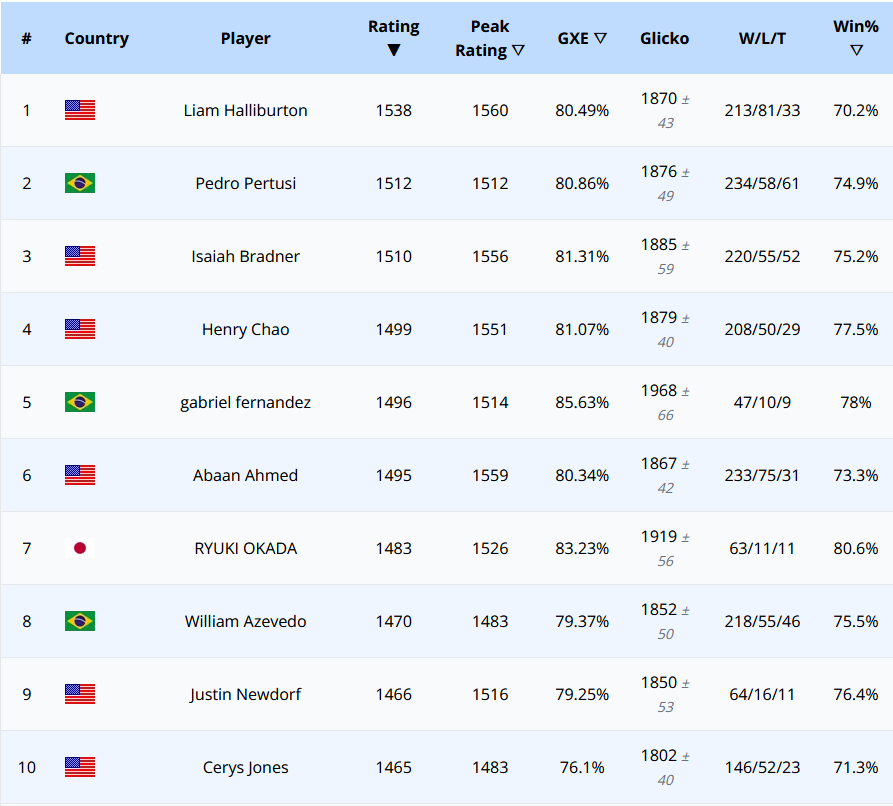Click rating value 1538
Screen dimensions: 893x806
pyautogui.click(x=394, y=110)
